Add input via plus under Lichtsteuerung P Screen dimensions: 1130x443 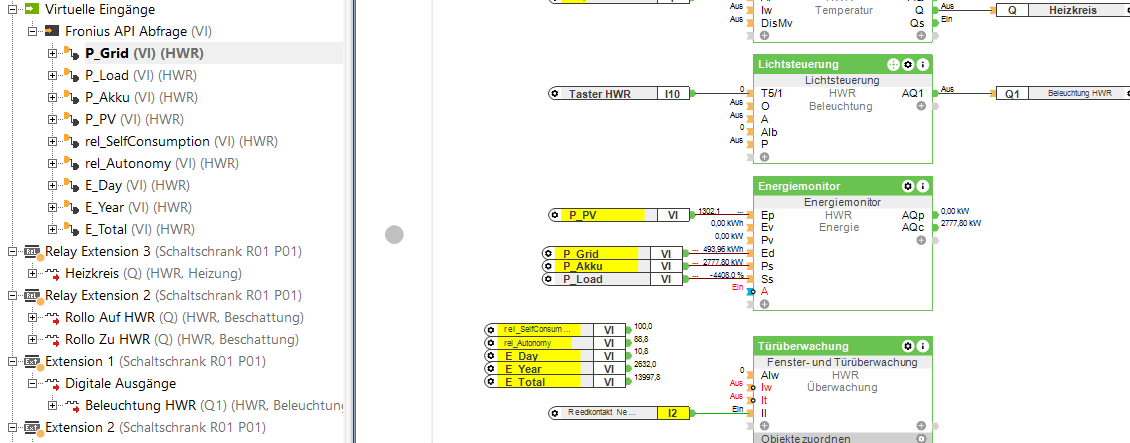(765, 156)
